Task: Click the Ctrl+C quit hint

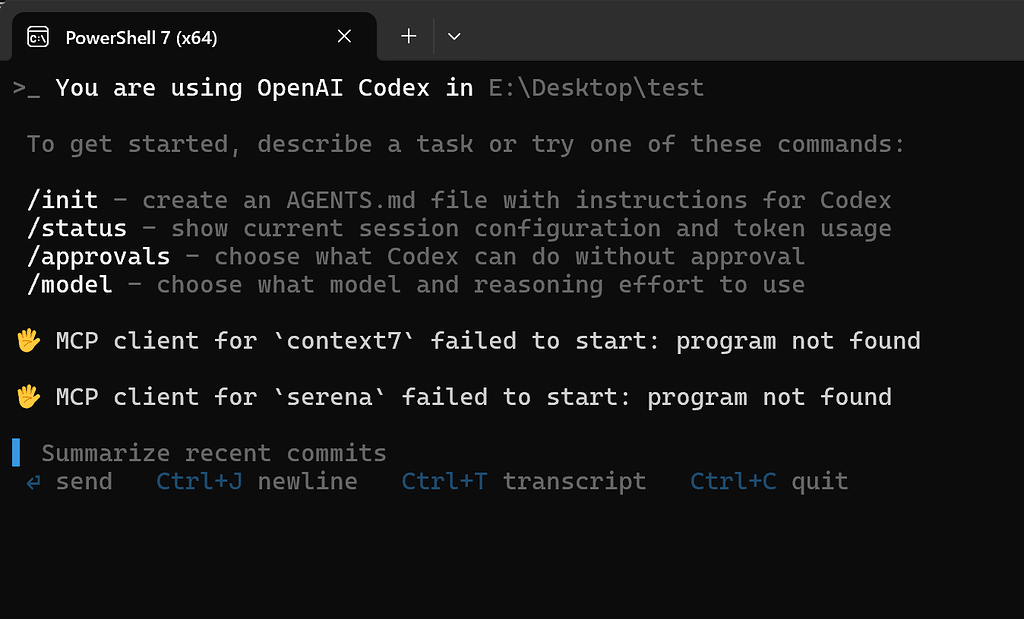Action: pyautogui.click(x=769, y=481)
